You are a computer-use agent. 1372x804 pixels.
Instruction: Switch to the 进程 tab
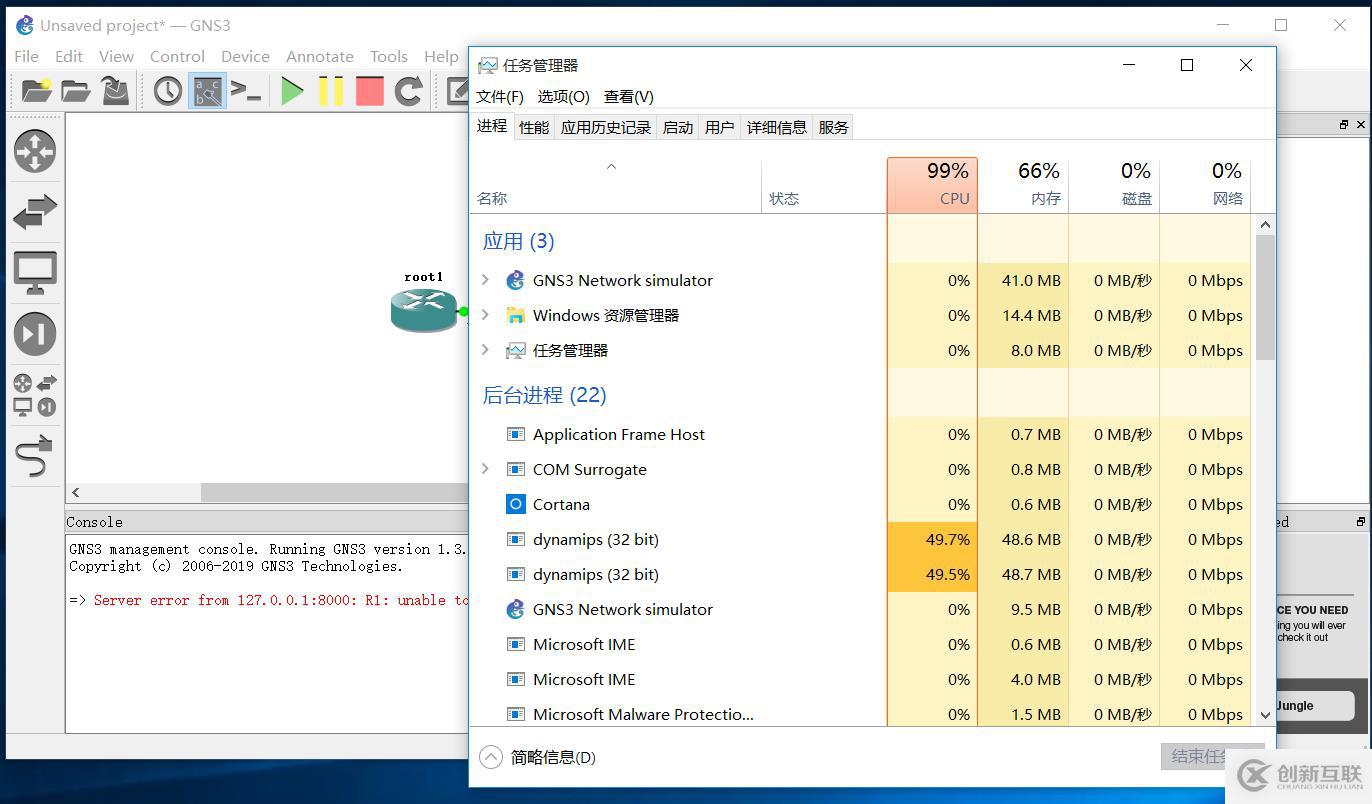point(492,126)
